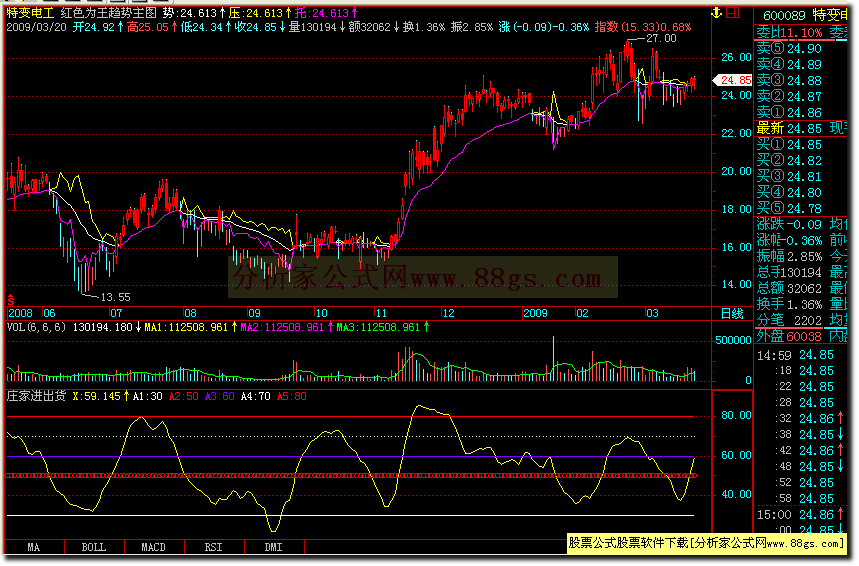Click the MA1:112508.961 yellow value
The height and width of the screenshot is (566, 859).
click(186, 328)
